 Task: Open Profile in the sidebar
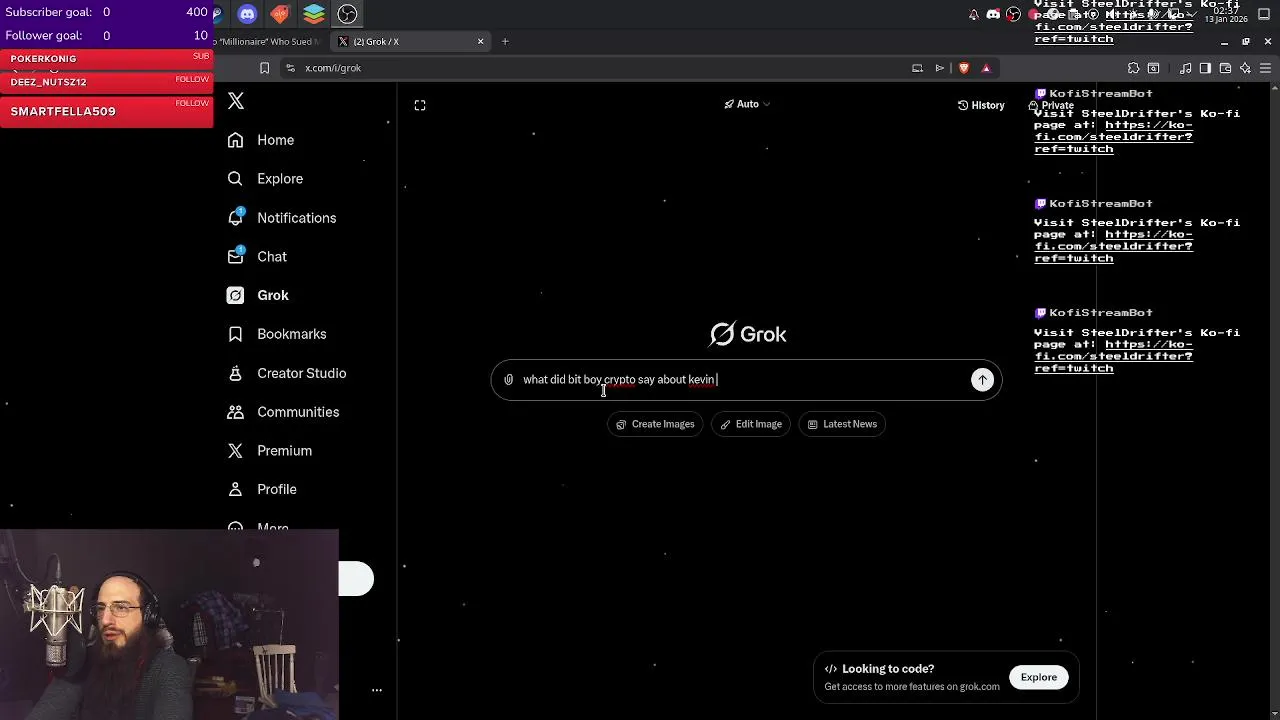262,490
